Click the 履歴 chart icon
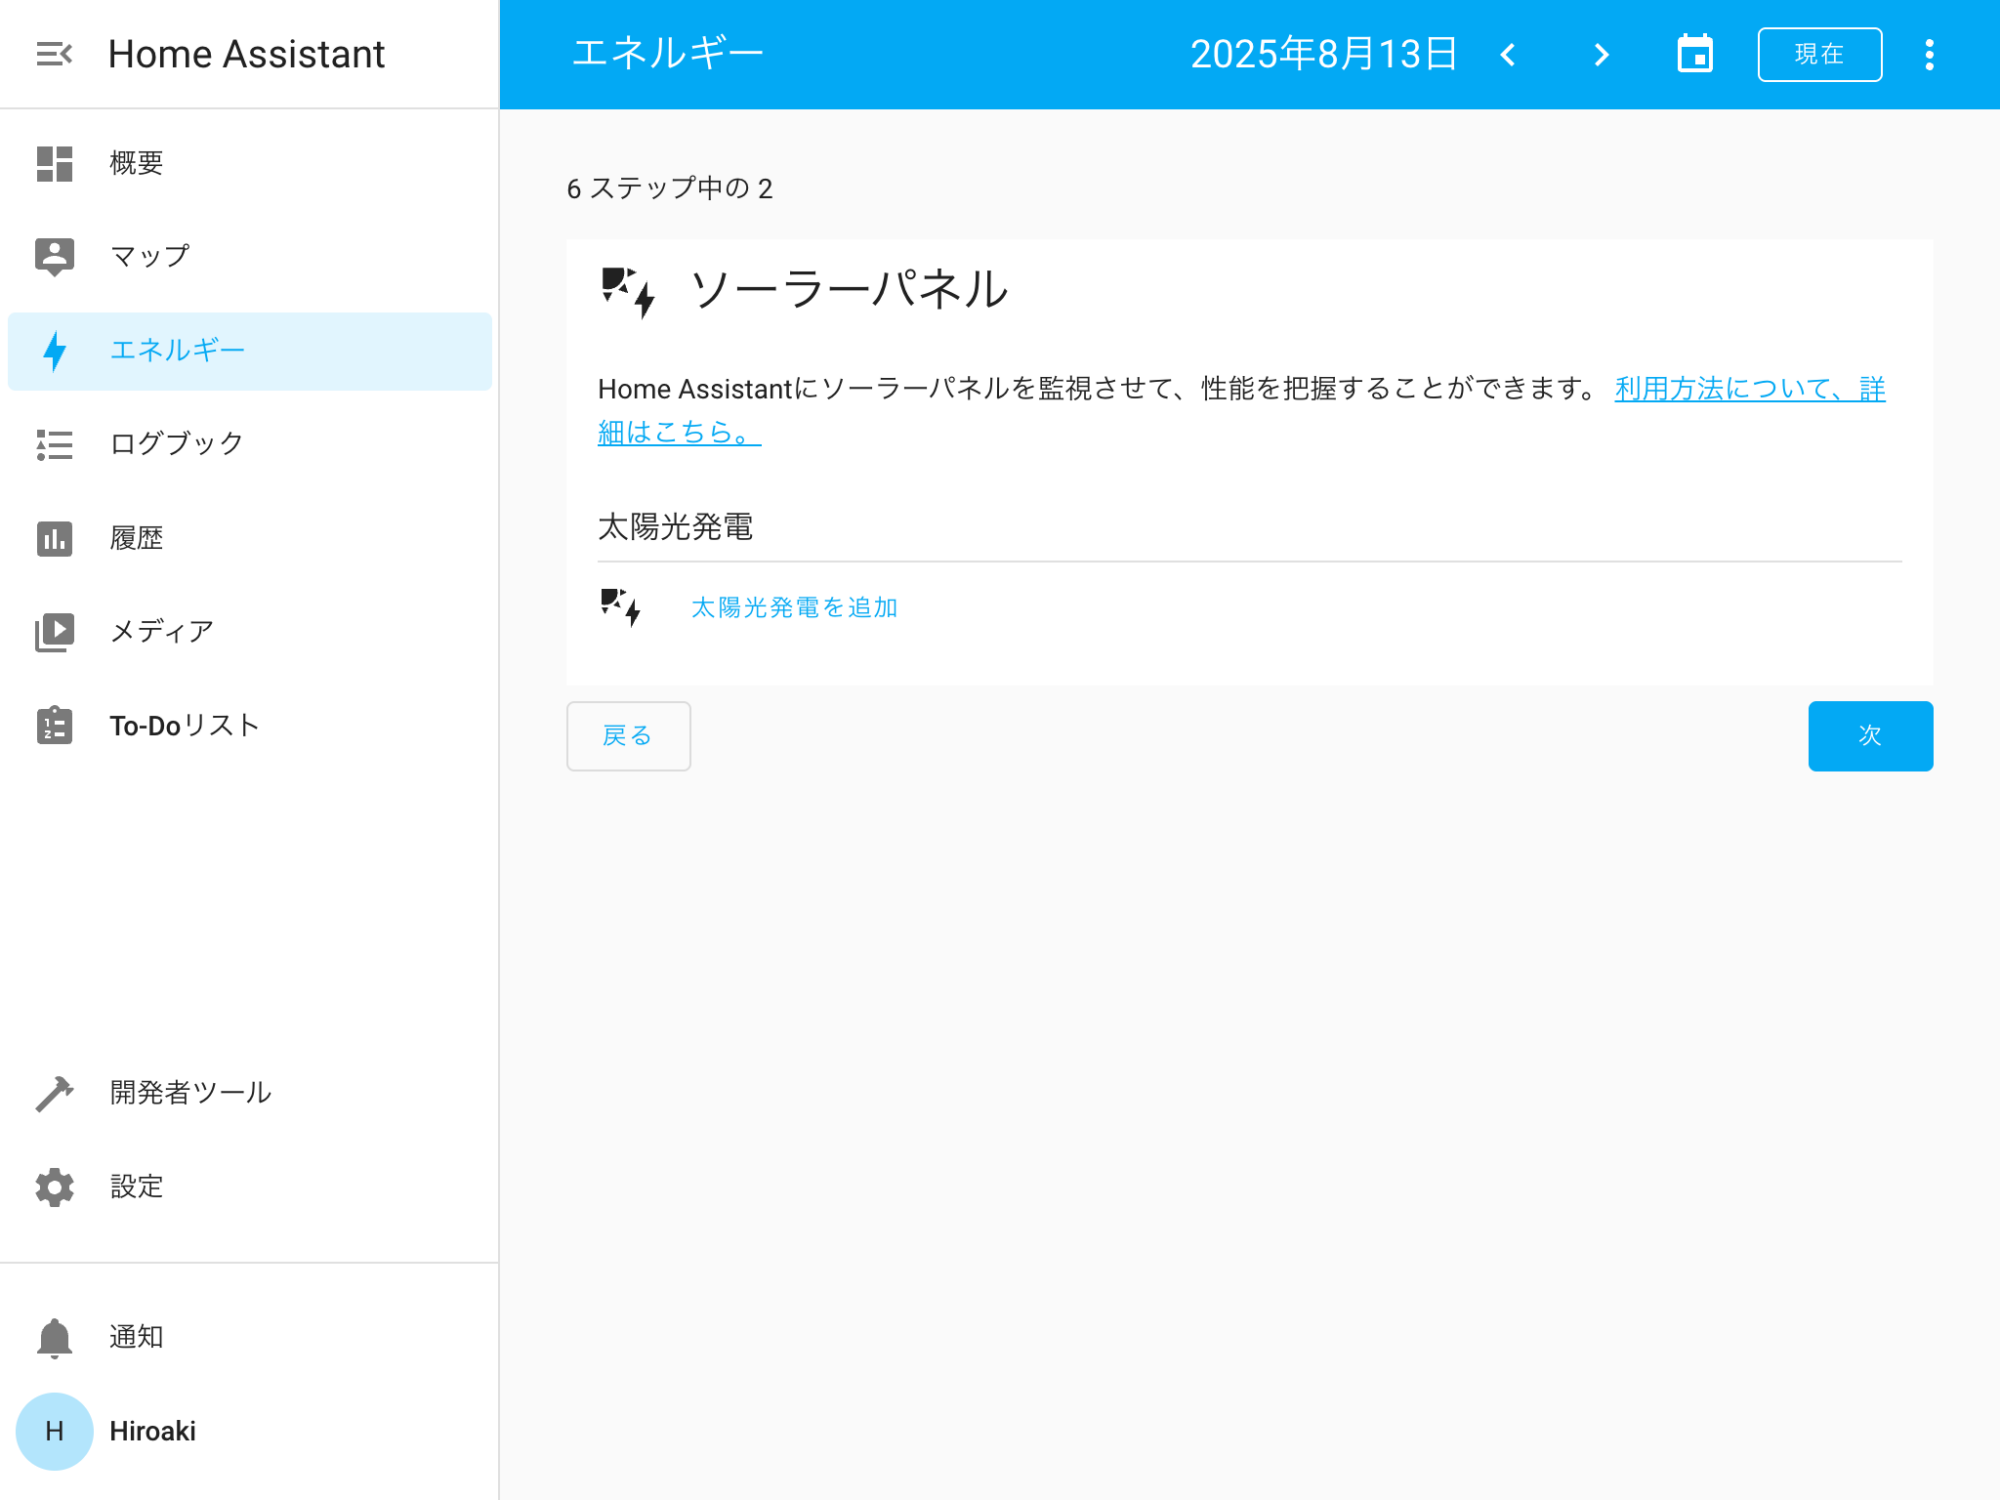 coord(54,538)
